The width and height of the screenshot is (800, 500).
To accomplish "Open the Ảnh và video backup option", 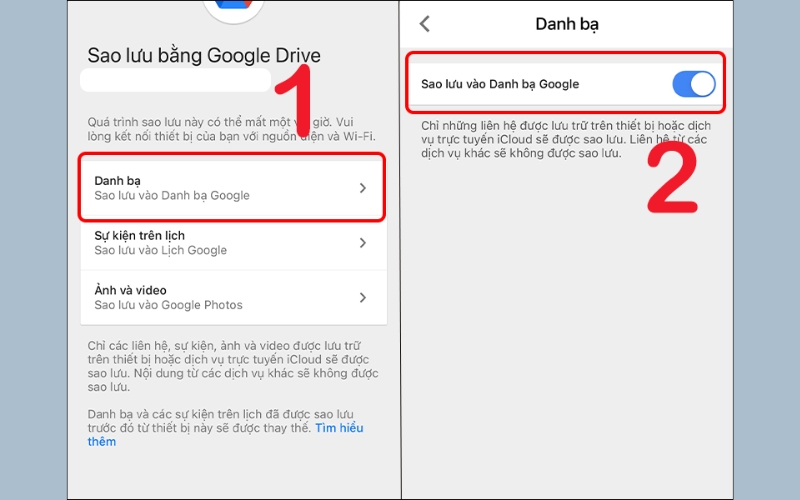I will (x=234, y=297).
